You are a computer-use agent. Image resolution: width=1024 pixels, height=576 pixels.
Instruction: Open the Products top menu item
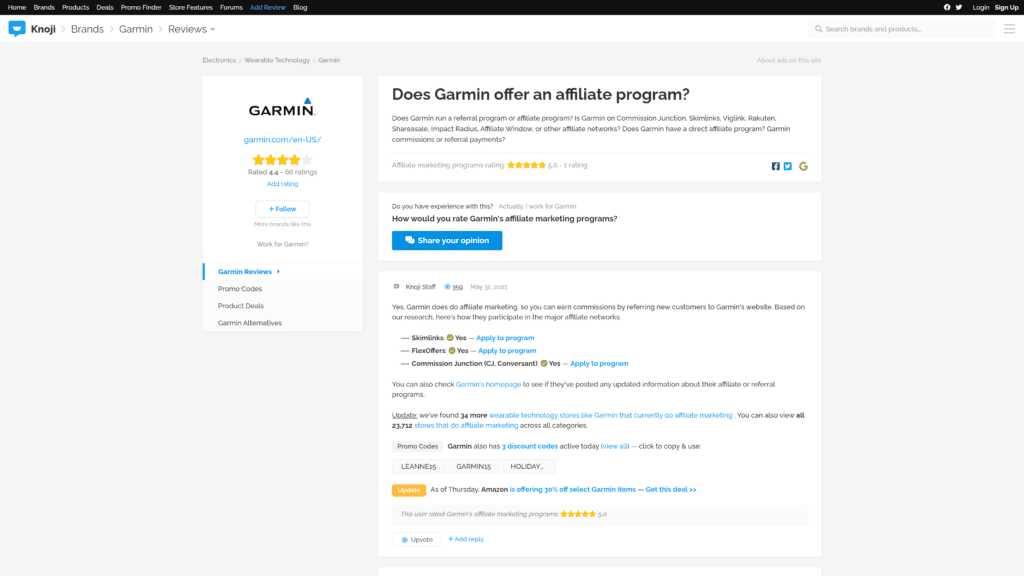76,7
